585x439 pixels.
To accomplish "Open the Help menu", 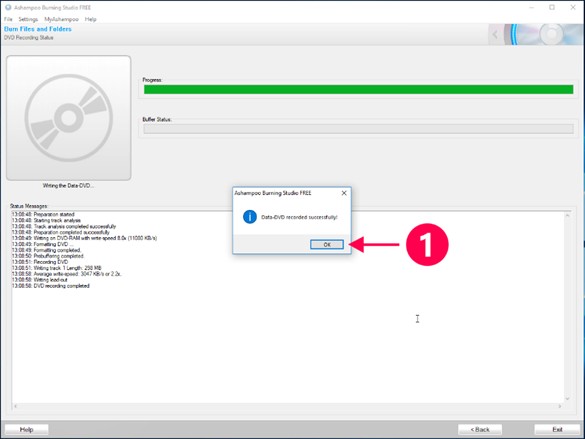I will pyautogui.click(x=90, y=19).
